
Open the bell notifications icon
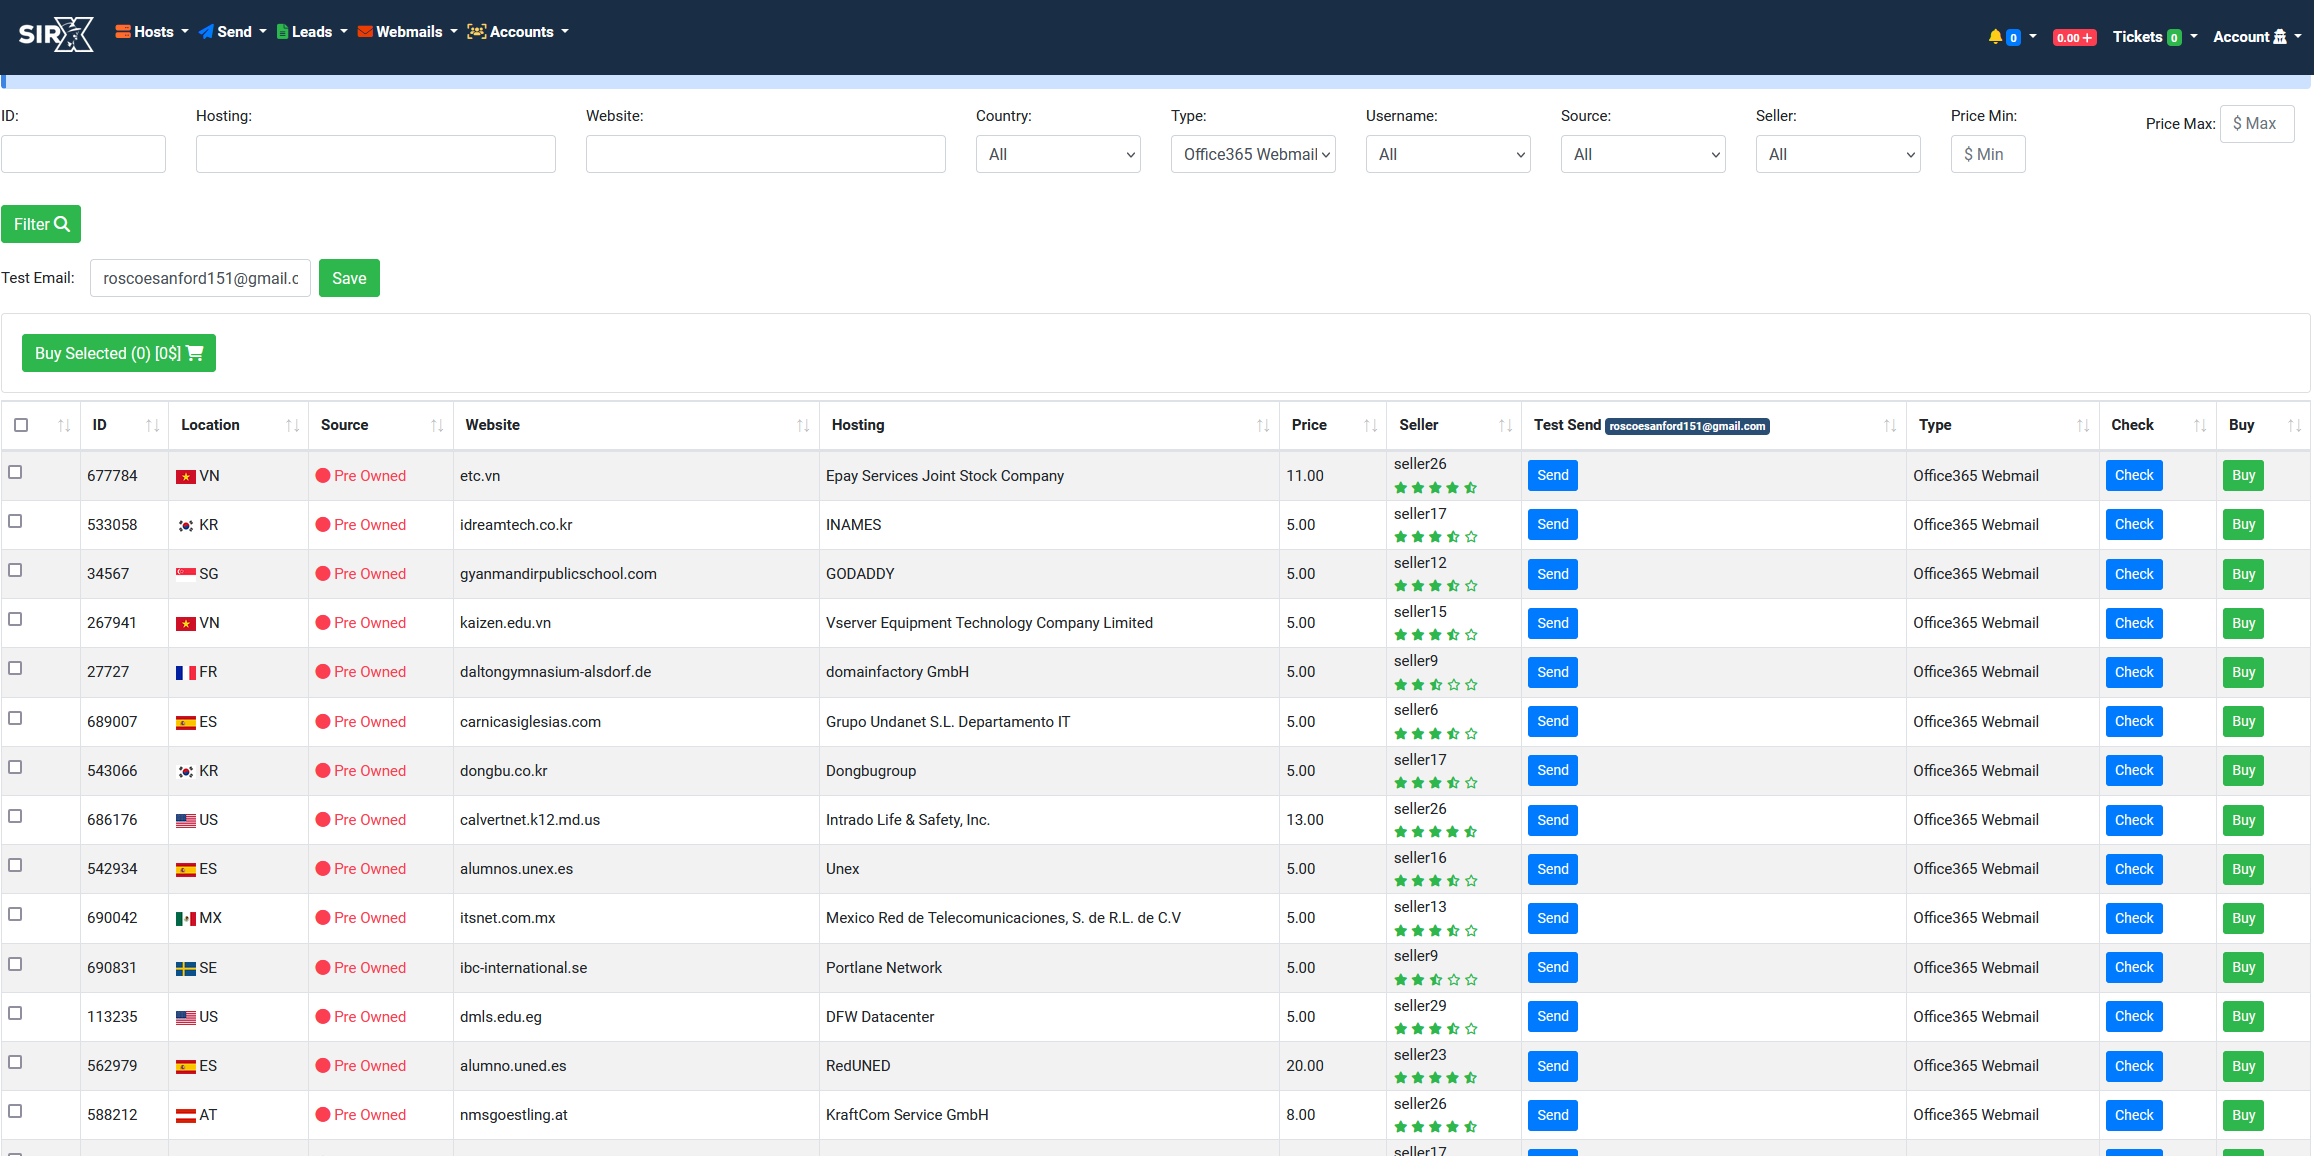pyautogui.click(x=1995, y=37)
